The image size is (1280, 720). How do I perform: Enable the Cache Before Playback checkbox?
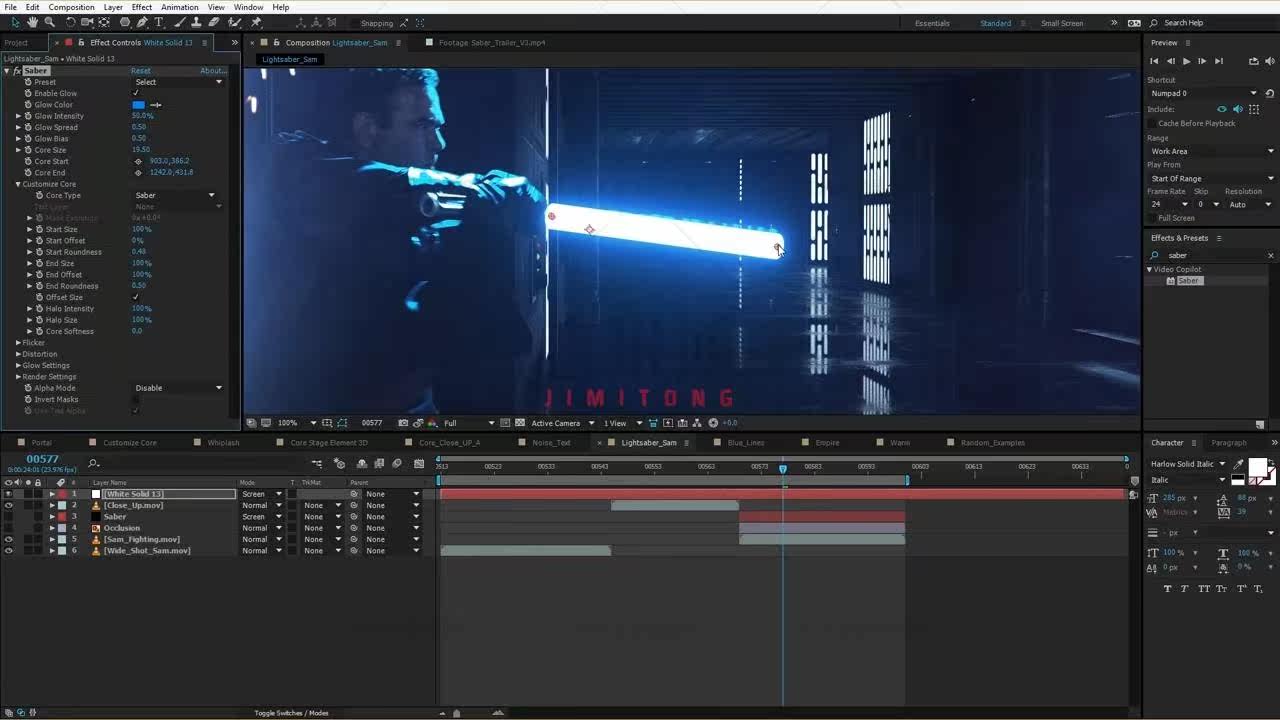point(1153,123)
